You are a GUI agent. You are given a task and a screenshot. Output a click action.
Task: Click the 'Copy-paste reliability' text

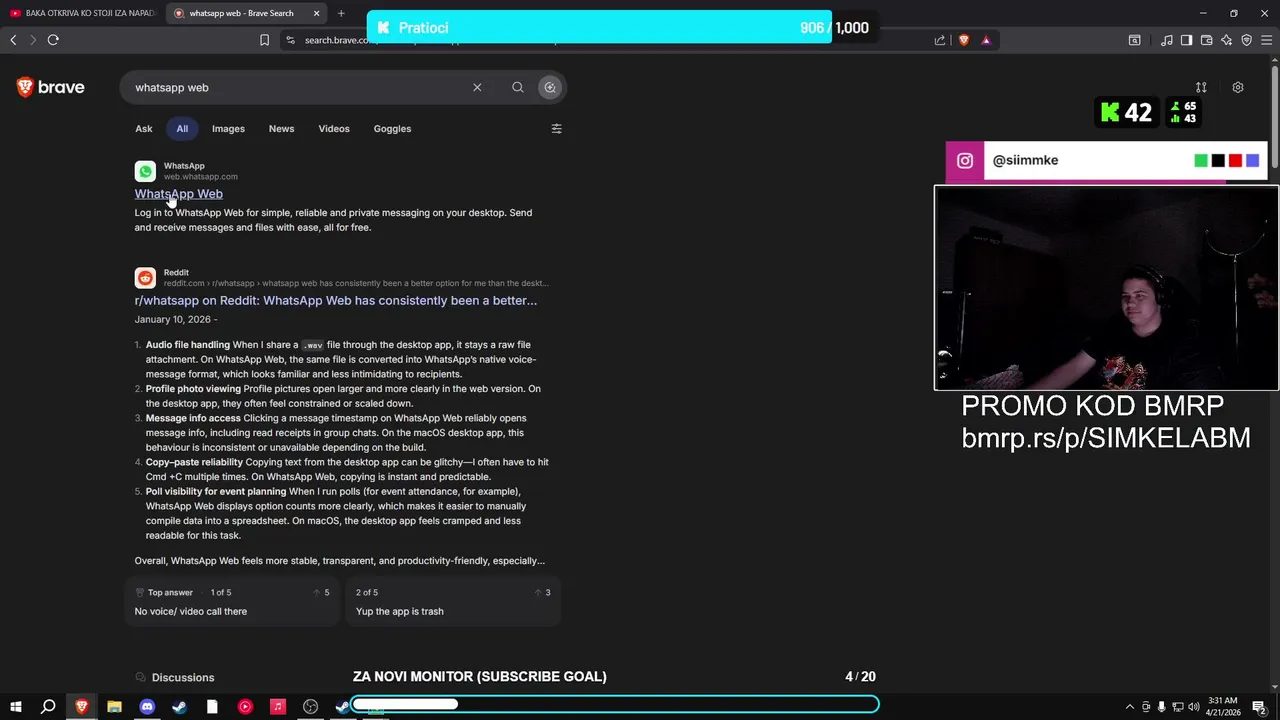point(194,462)
